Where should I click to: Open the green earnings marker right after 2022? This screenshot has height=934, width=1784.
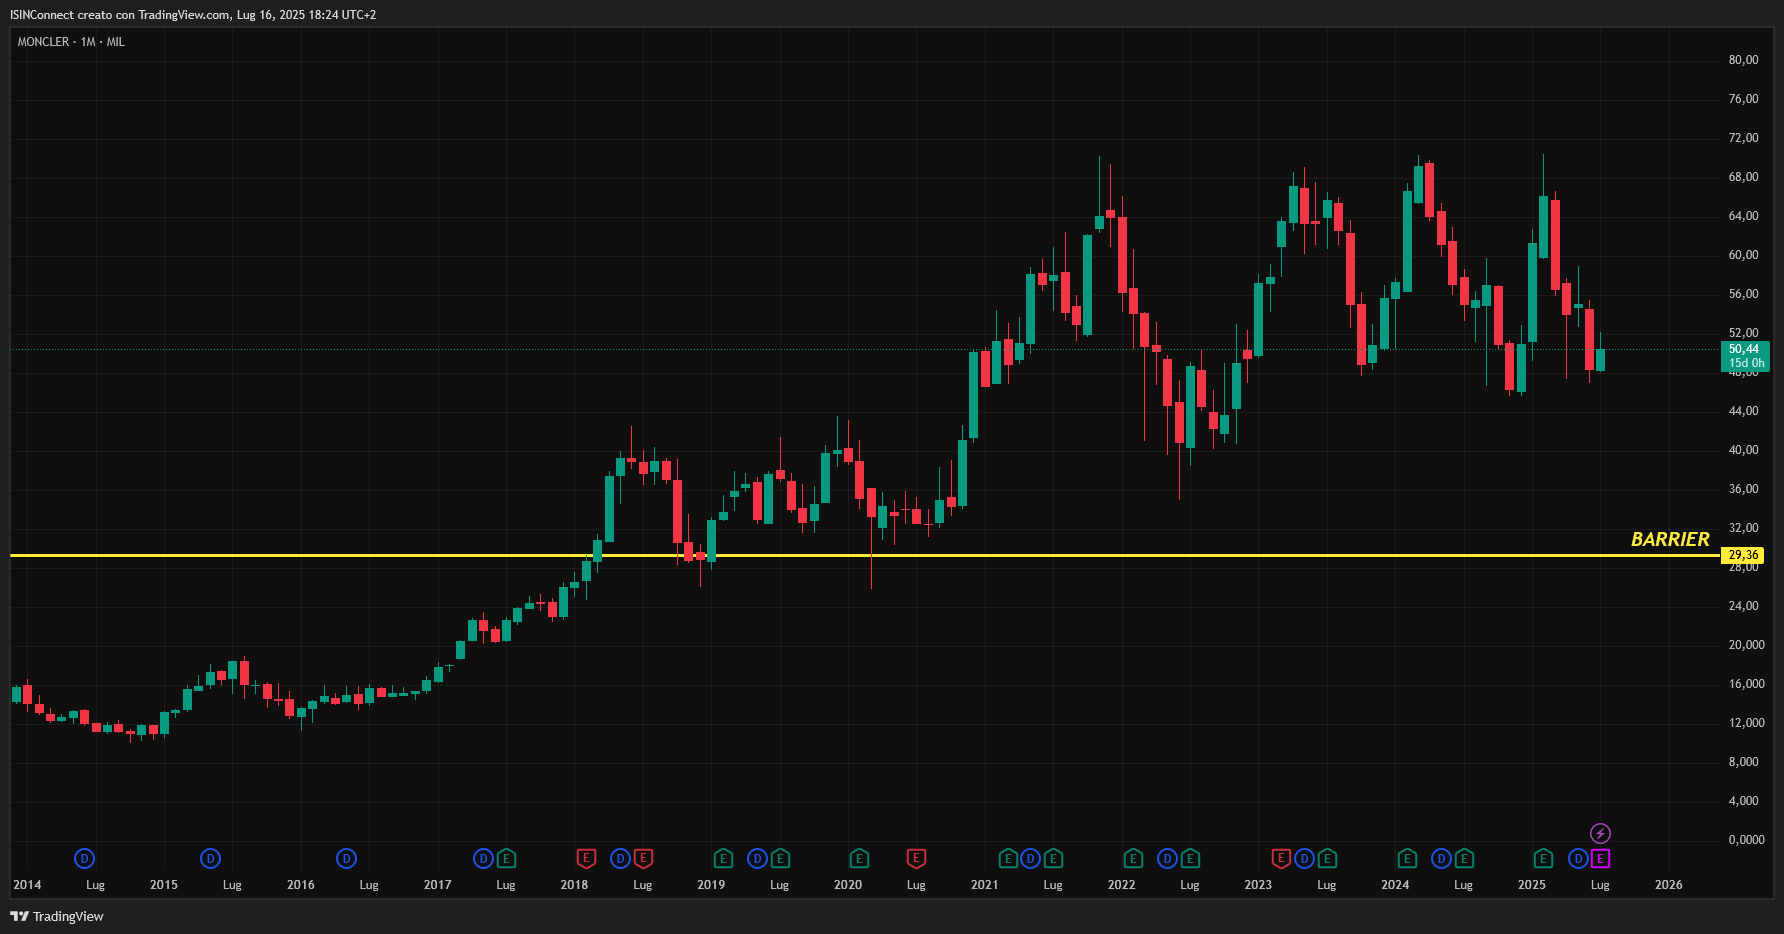click(x=1133, y=858)
